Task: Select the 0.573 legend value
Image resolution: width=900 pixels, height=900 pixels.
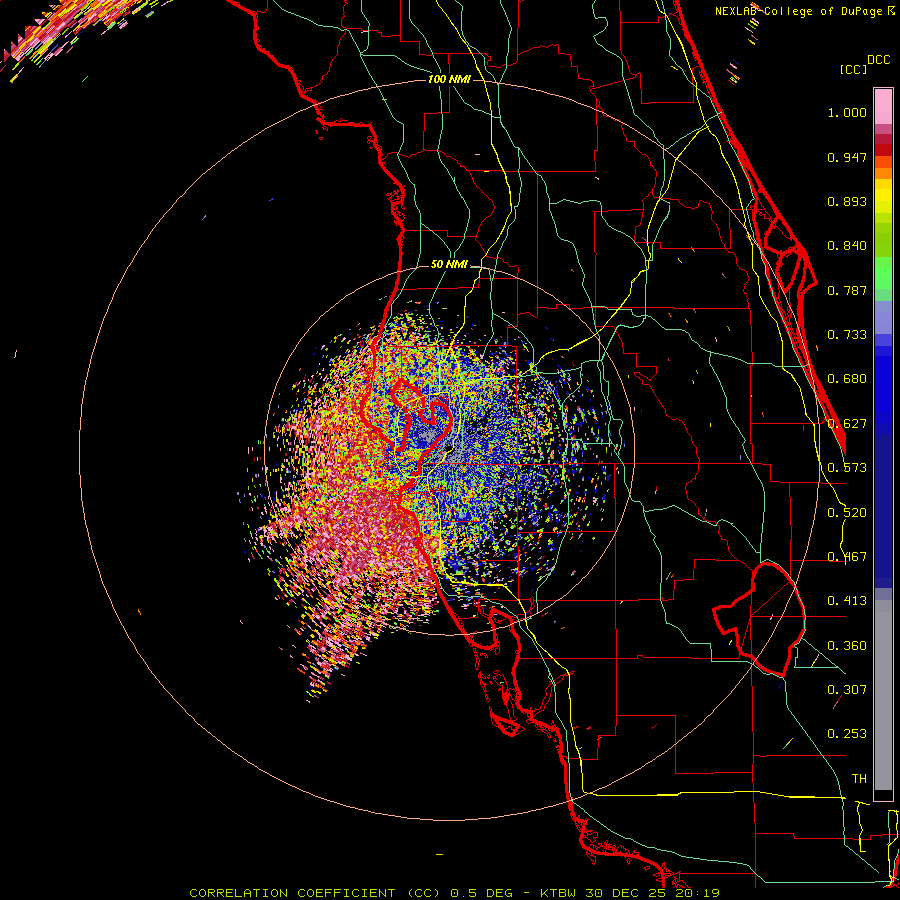Action: [x=847, y=468]
